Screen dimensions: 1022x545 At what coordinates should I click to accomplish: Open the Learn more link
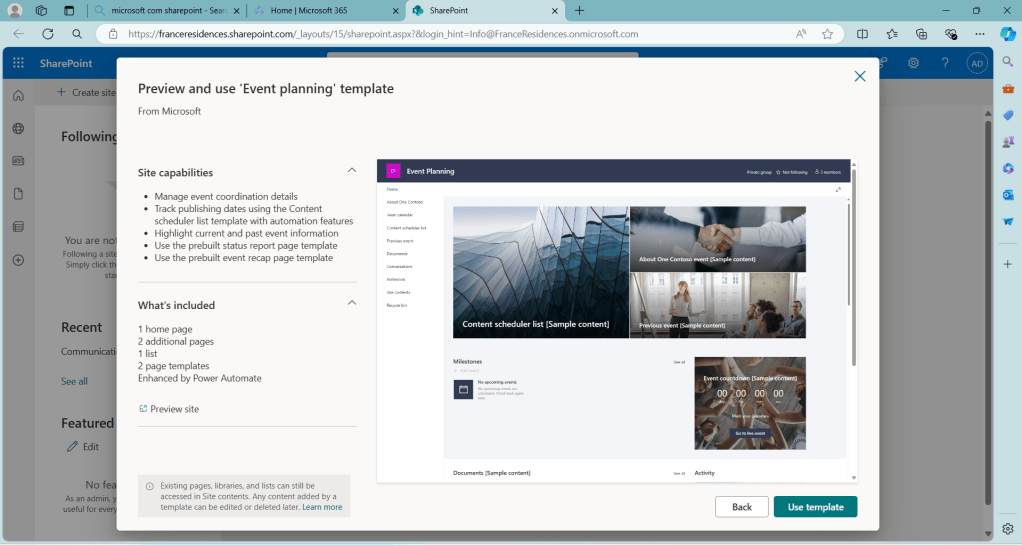322,507
